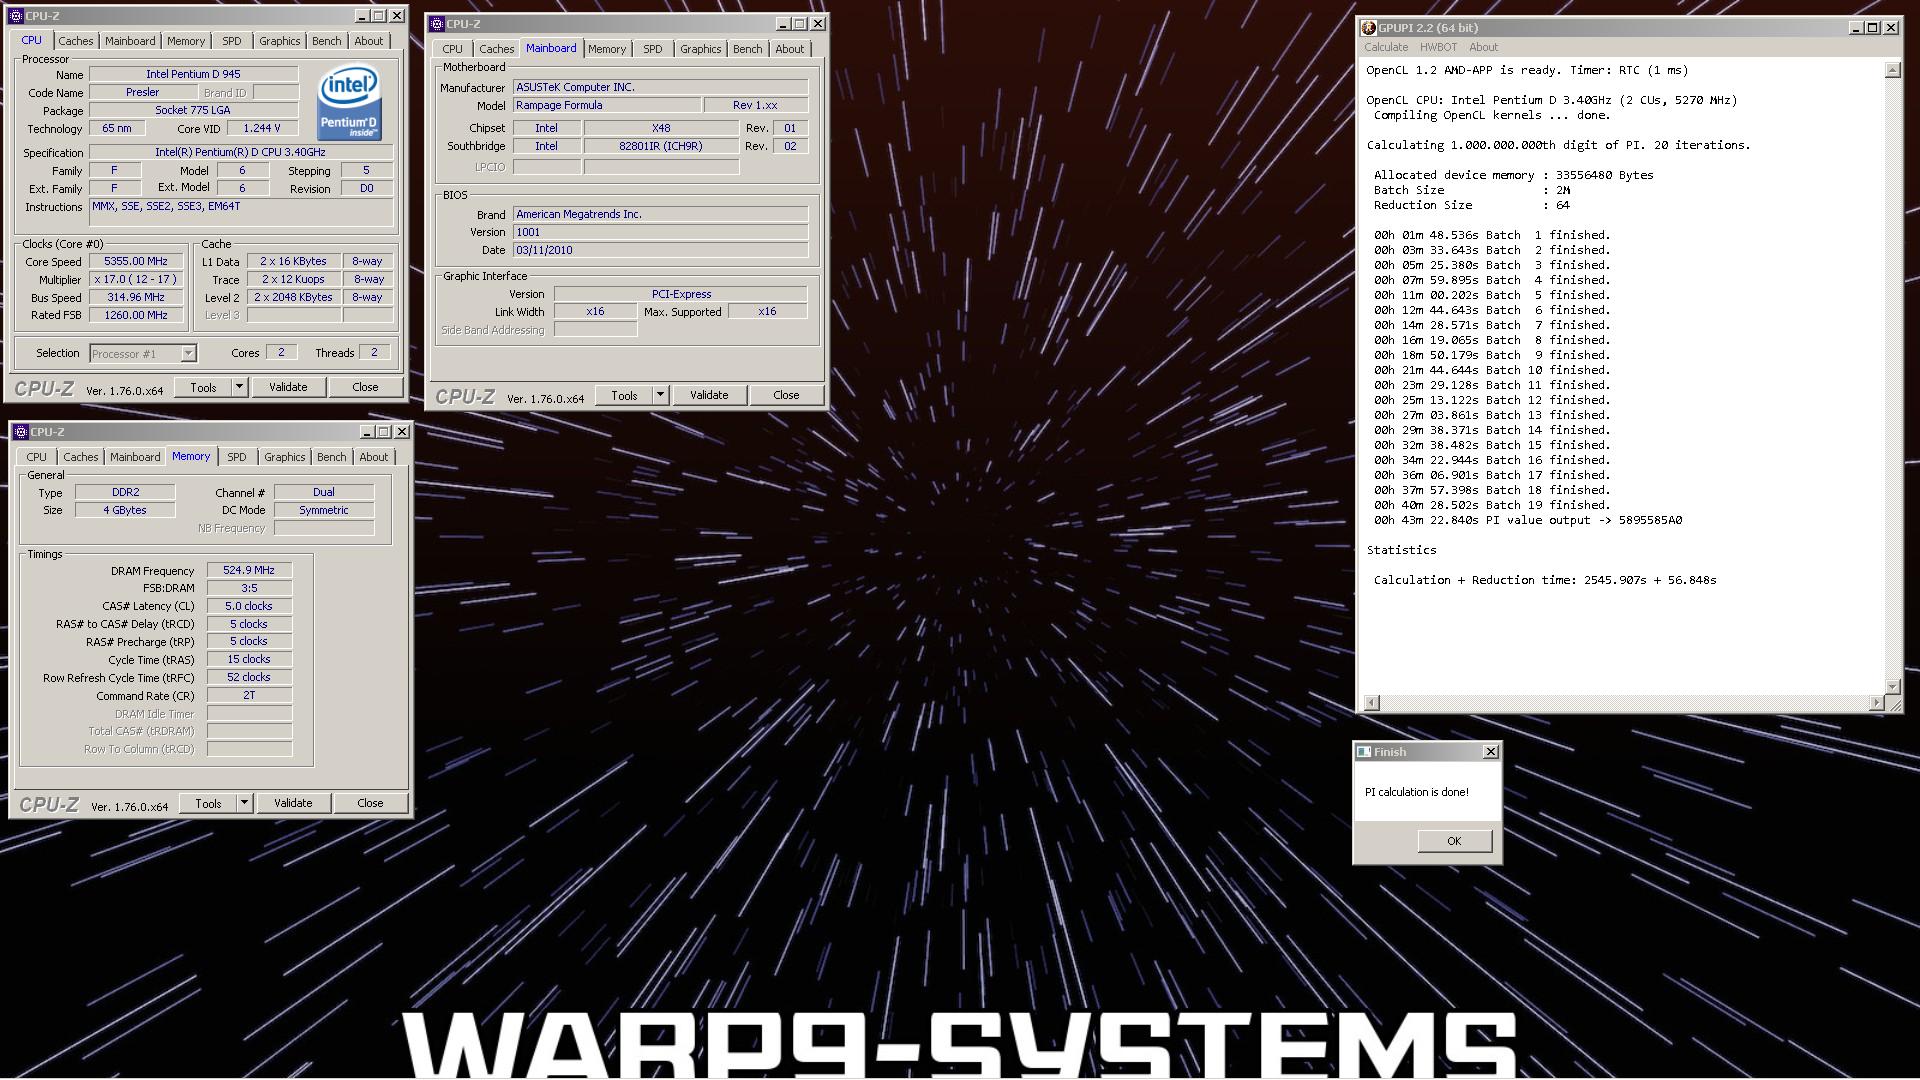The width and height of the screenshot is (1920, 1080).
Task: Open Bench tab in Mainboard window
Action: pyautogui.click(x=747, y=49)
